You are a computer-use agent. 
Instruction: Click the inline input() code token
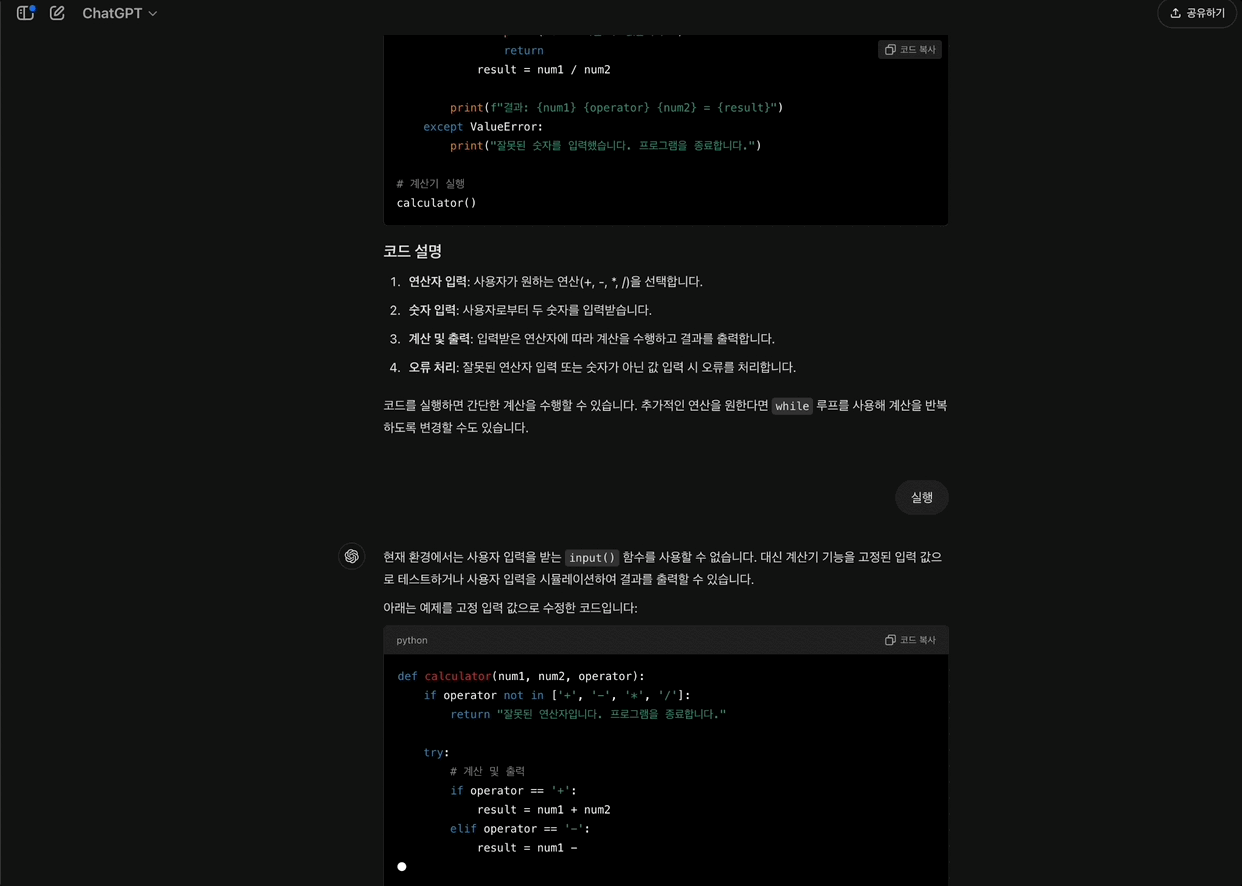tap(592, 558)
